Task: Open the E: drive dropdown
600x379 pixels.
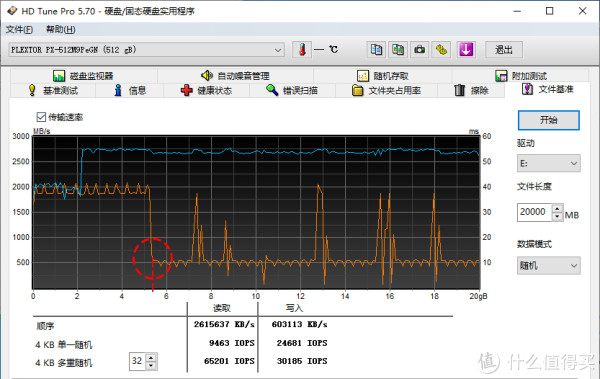Action: click(548, 163)
